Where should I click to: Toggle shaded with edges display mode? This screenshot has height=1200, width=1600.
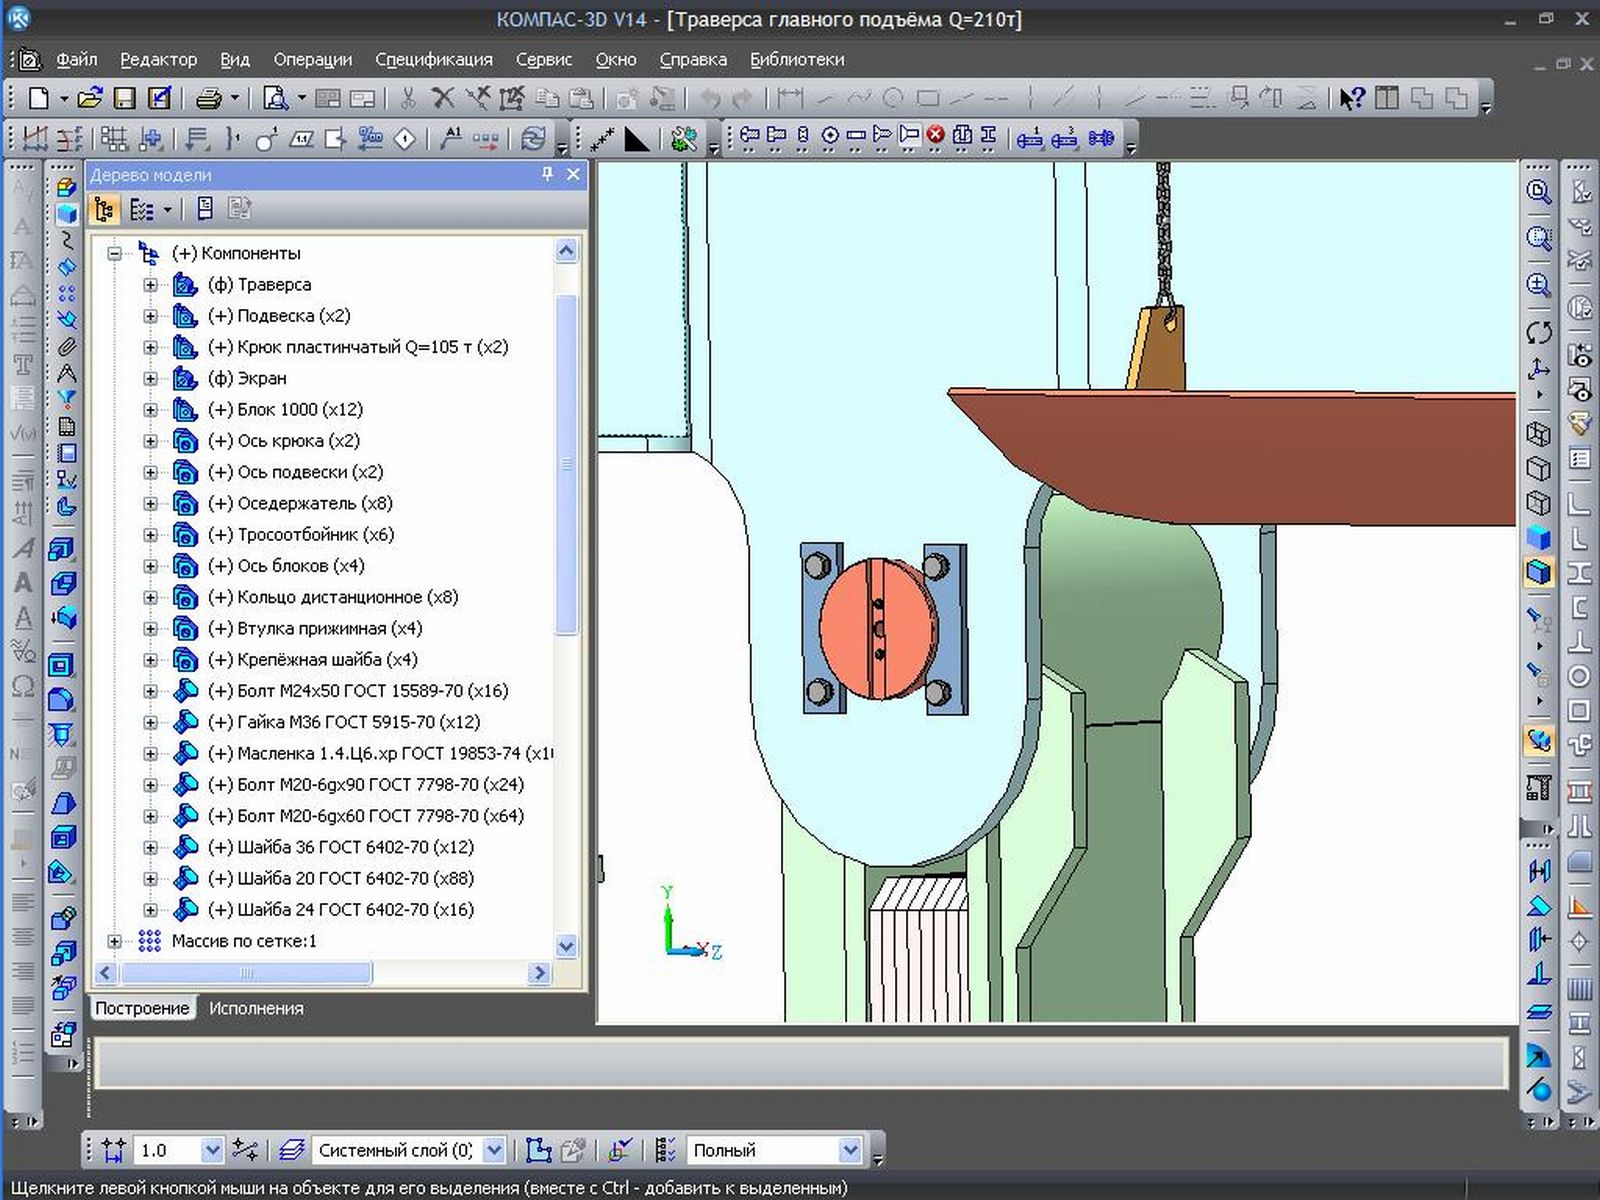pos(1539,572)
